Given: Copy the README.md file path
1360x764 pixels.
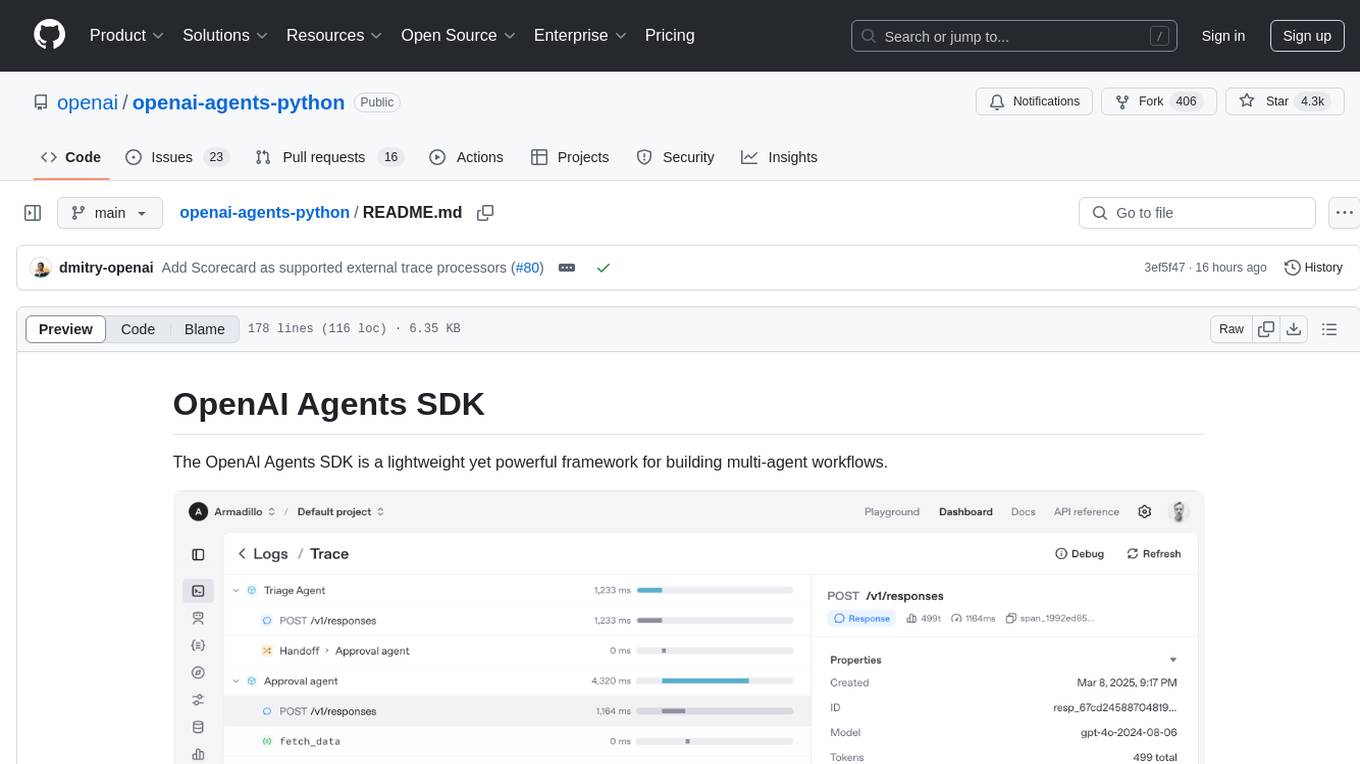Looking at the screenshot, I should (486, 213).
